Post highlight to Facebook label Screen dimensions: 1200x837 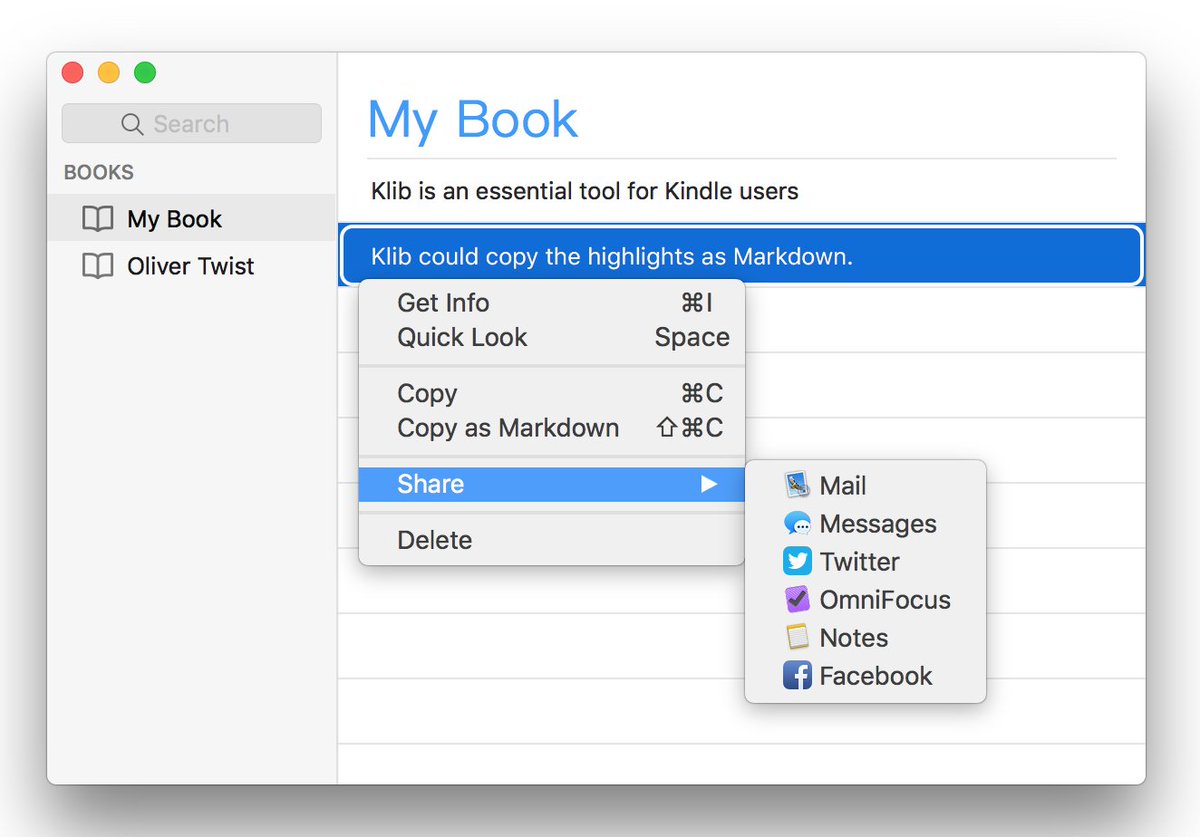(x=876, y=676)
